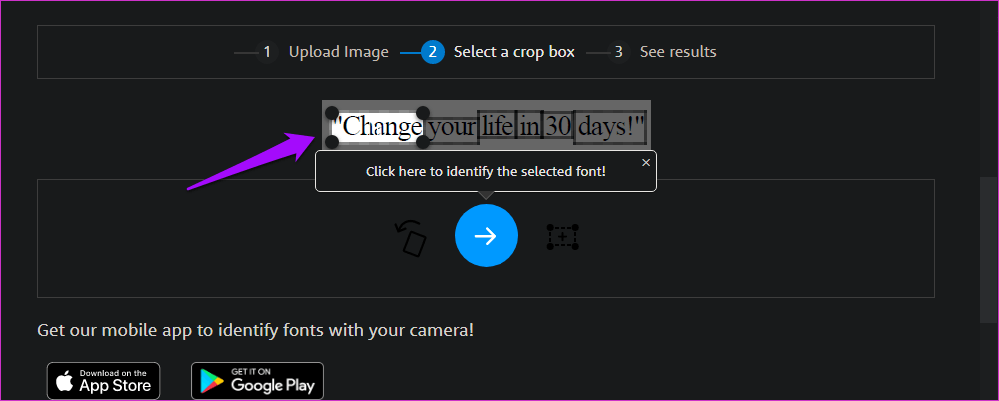
Task: Close the identify font tooltip
Action: pyautogui.click(x=646, y=162)
